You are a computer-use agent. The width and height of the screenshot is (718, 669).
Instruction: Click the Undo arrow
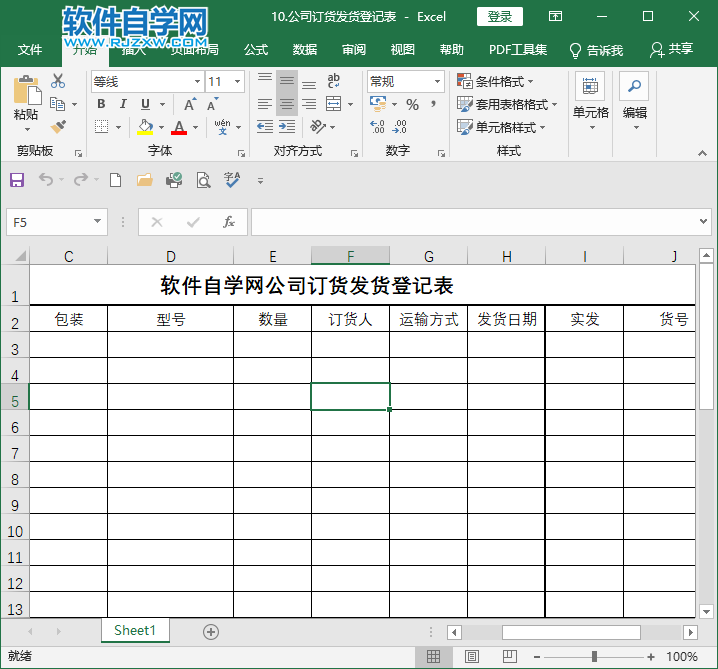[46, 179]
